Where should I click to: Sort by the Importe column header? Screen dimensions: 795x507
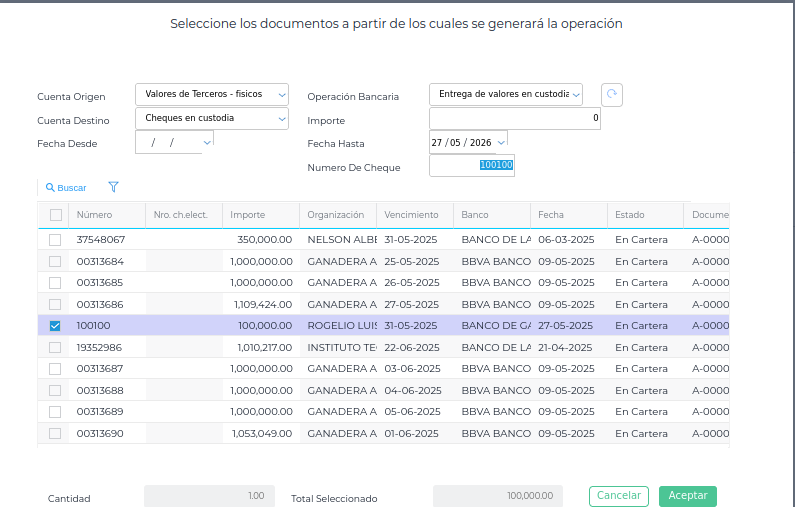[248, 215]
